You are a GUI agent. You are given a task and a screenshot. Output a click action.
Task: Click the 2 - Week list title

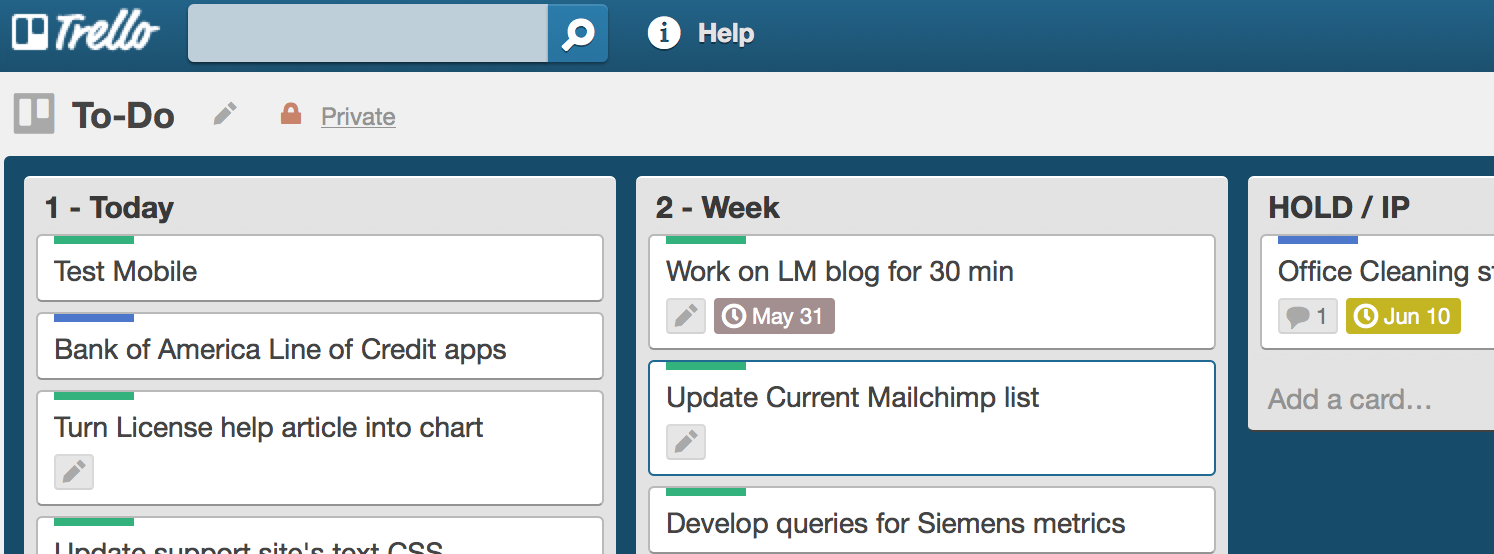click(718, 208)
